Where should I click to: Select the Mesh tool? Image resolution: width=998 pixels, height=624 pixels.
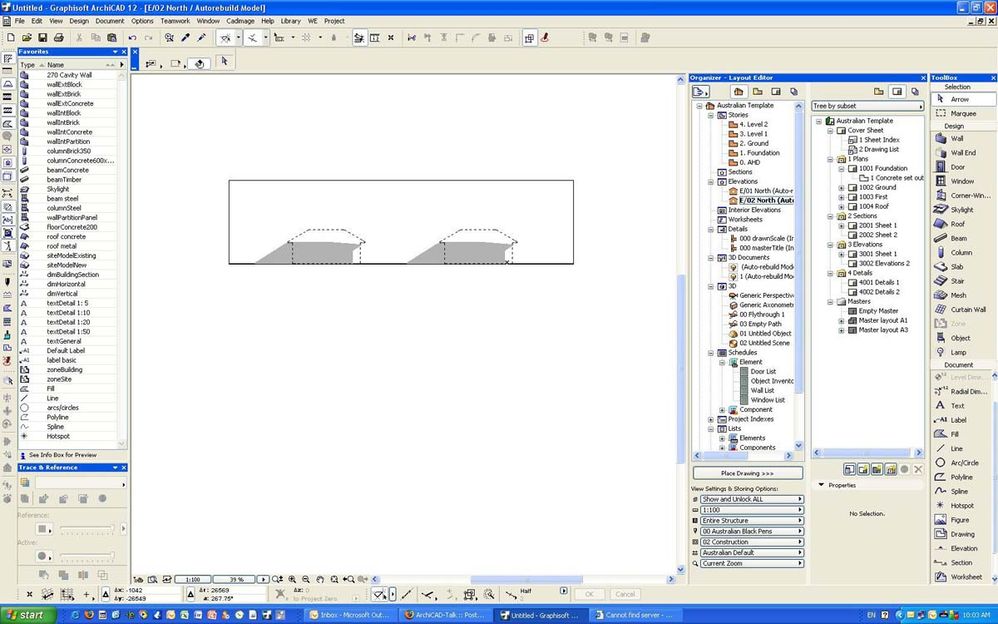point(957,295)
